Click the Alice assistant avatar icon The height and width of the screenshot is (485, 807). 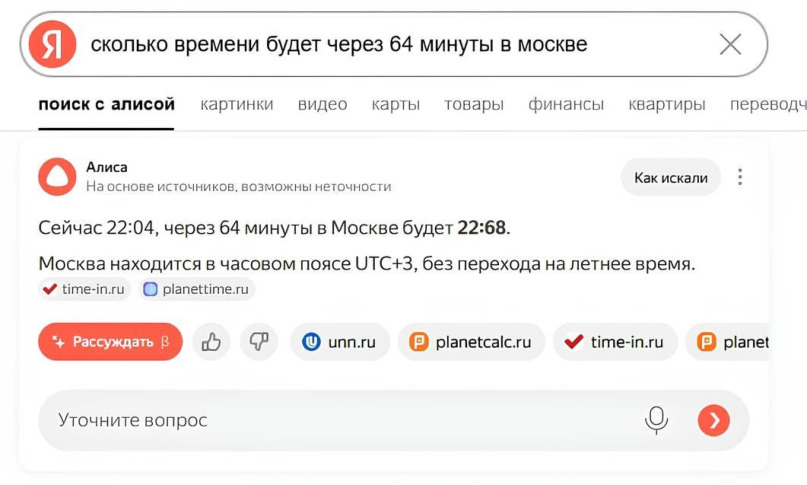tap(57, 177)
